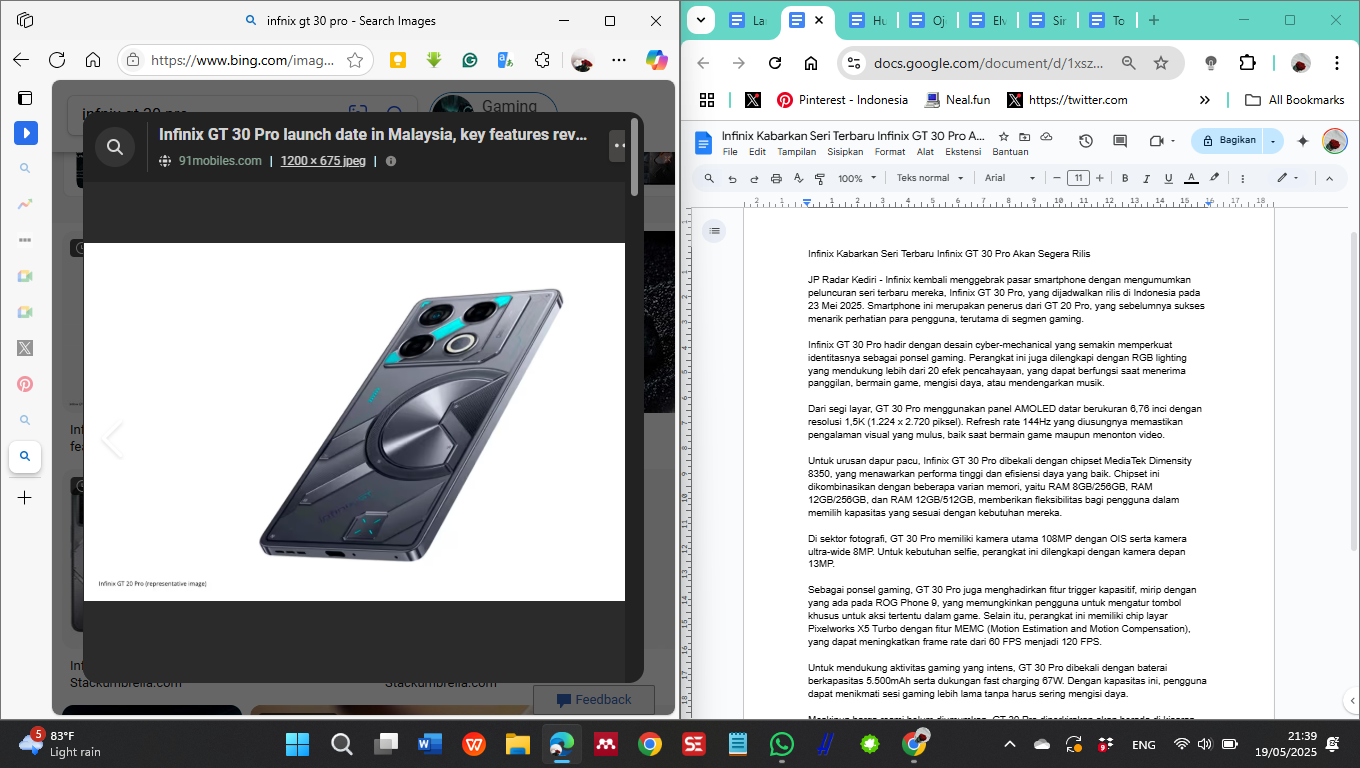Open 91mobiles.com source link
The height and width of the screenshot is (768, 1360).
220,161
